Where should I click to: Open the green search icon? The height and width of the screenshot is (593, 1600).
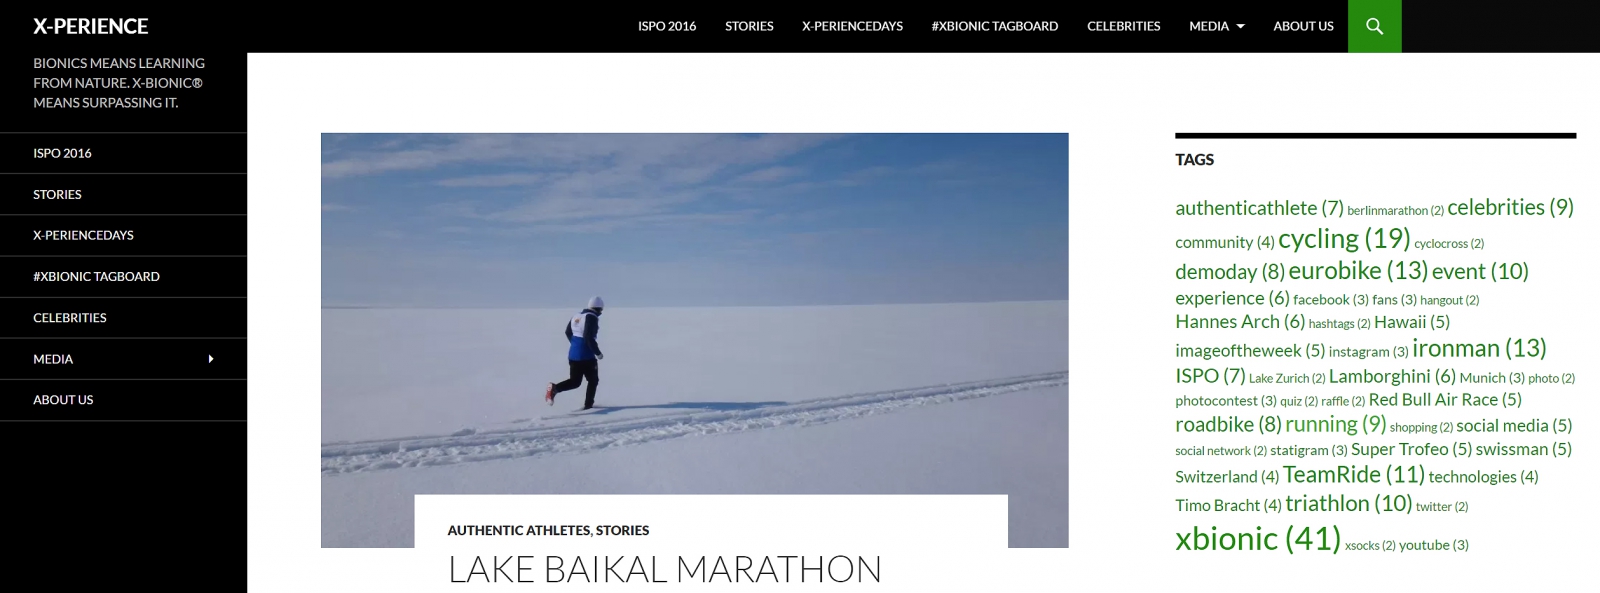pyautogui.click(x=1374, y=26)
